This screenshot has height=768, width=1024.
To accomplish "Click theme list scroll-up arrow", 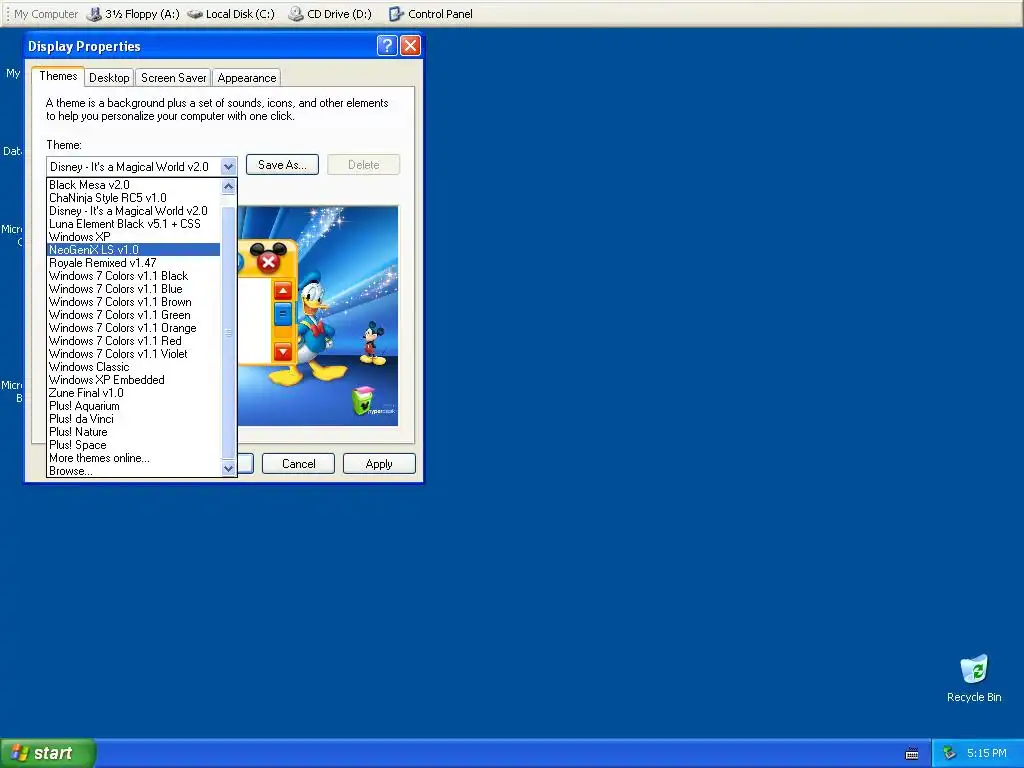I will [228, 187].
